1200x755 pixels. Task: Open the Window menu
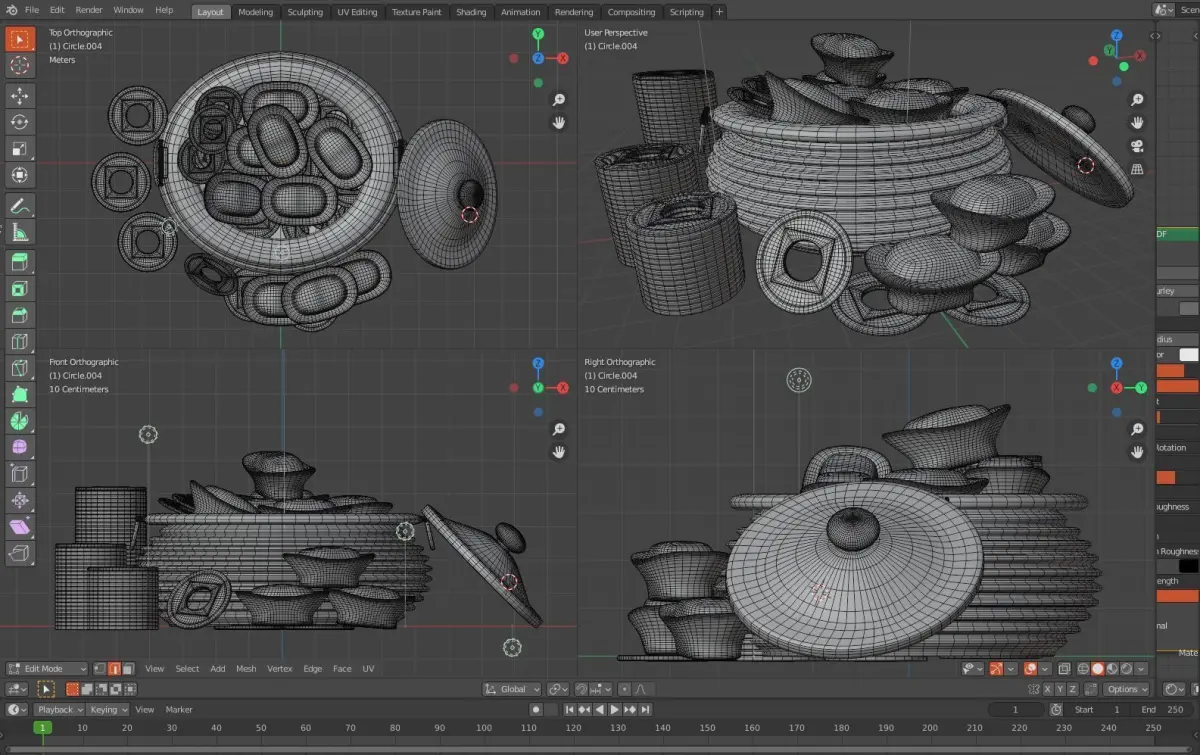pos(128,10)
